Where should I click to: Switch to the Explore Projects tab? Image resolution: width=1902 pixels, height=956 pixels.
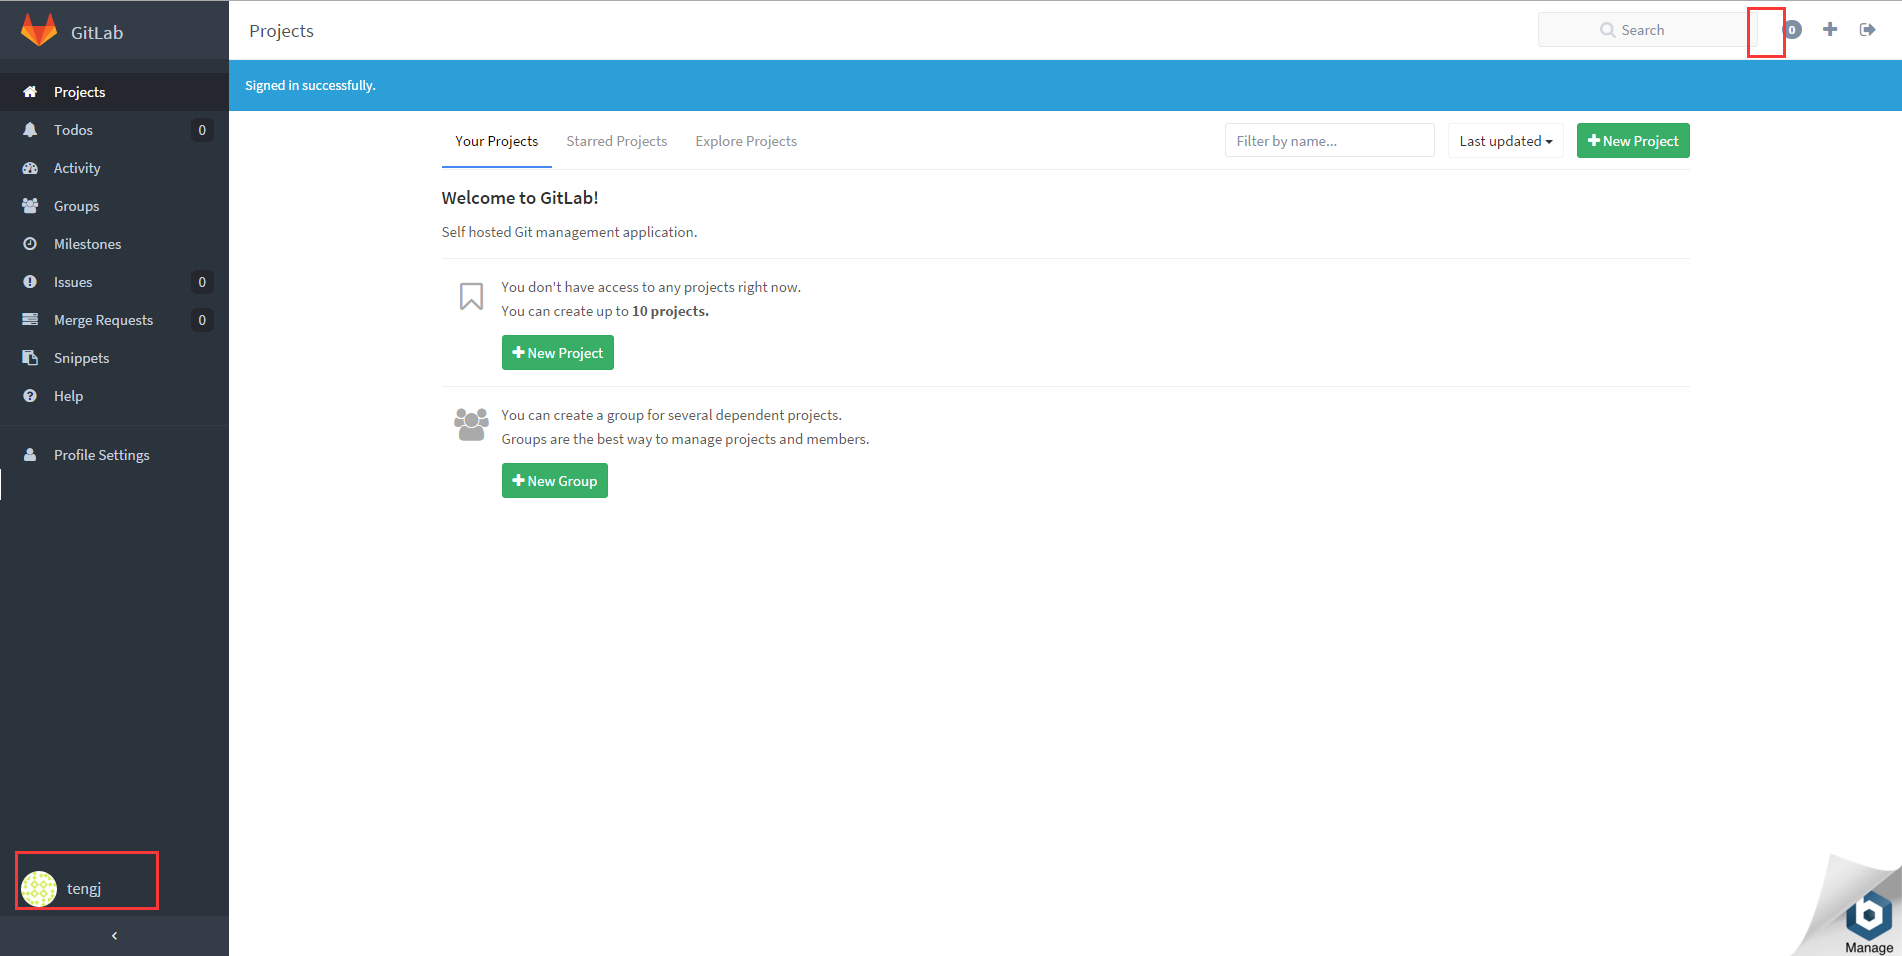746,141
